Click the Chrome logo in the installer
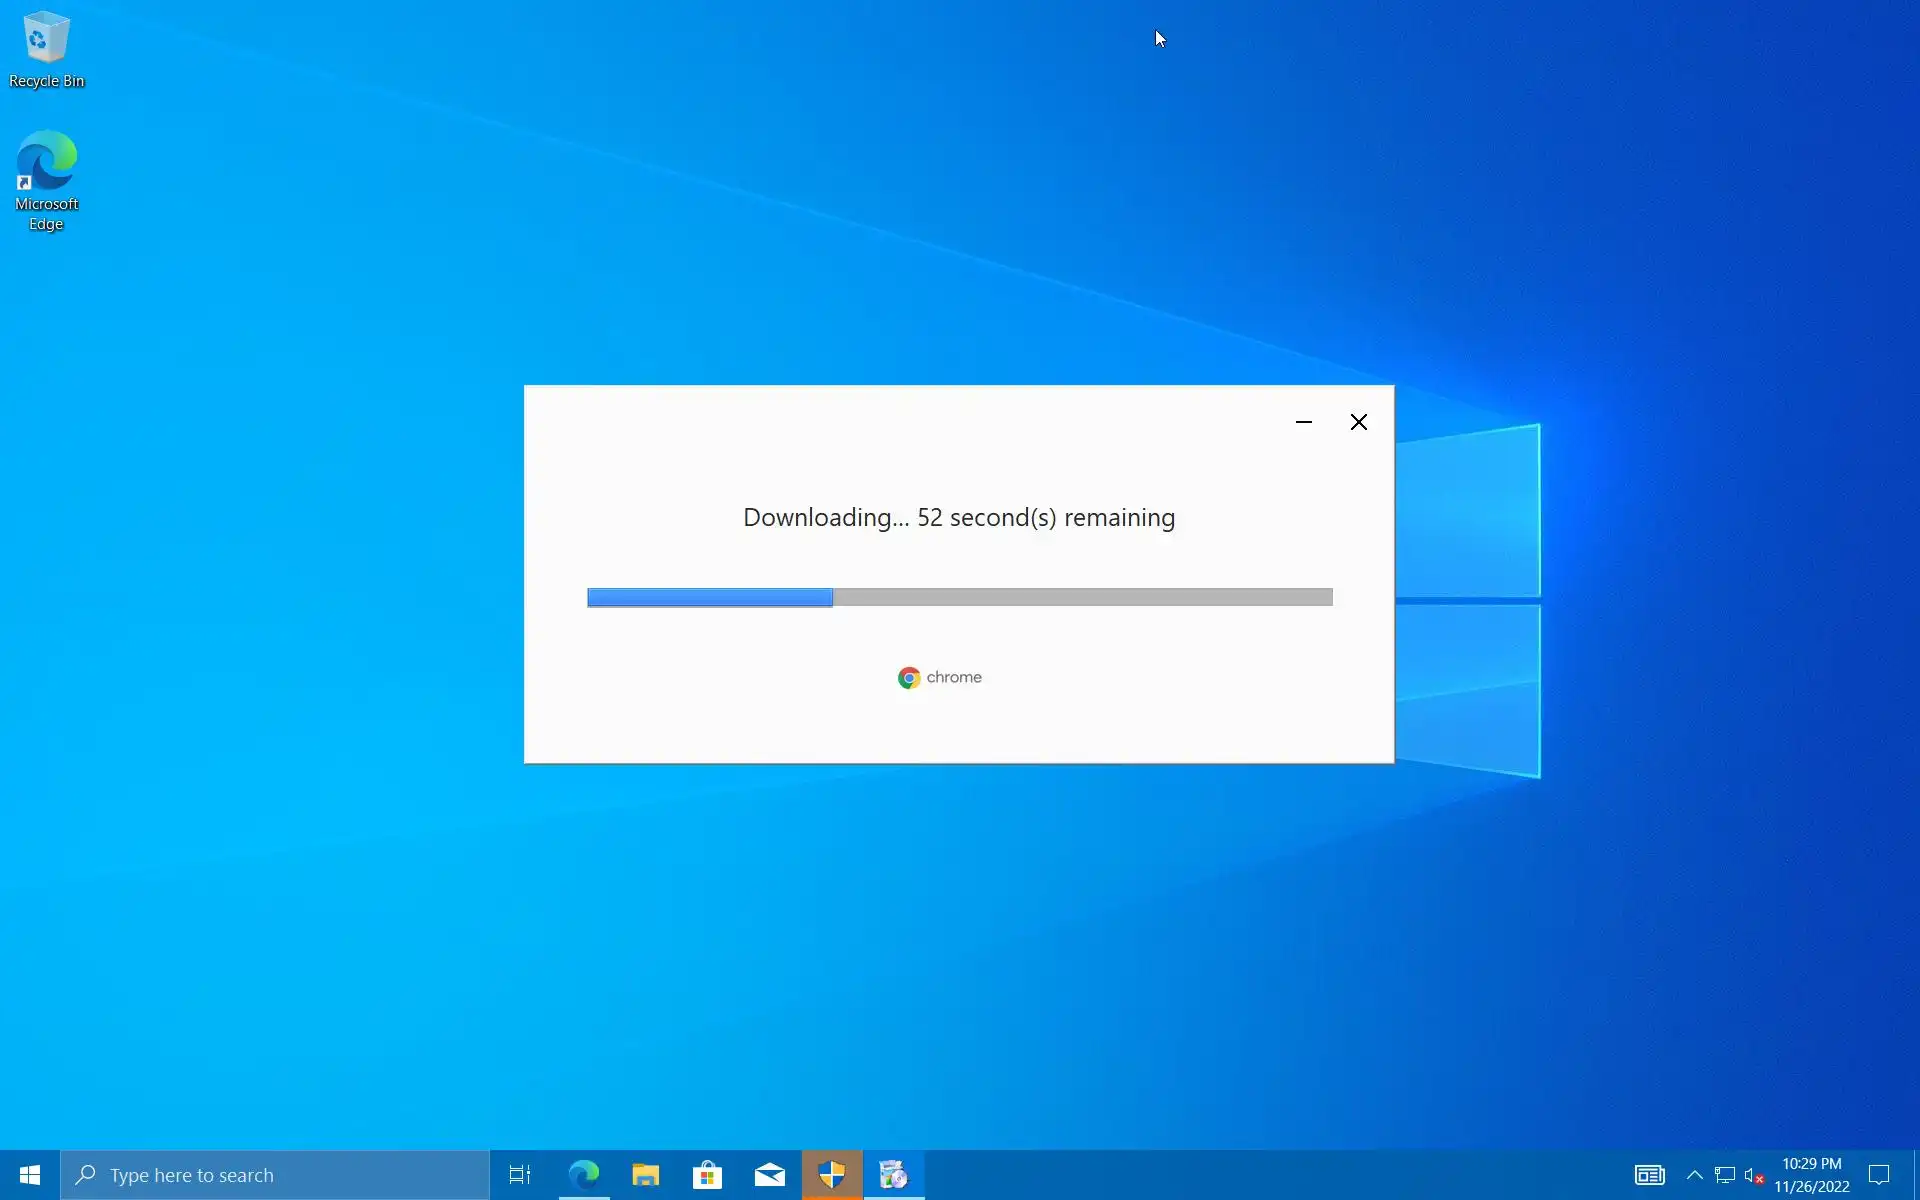 908,678
